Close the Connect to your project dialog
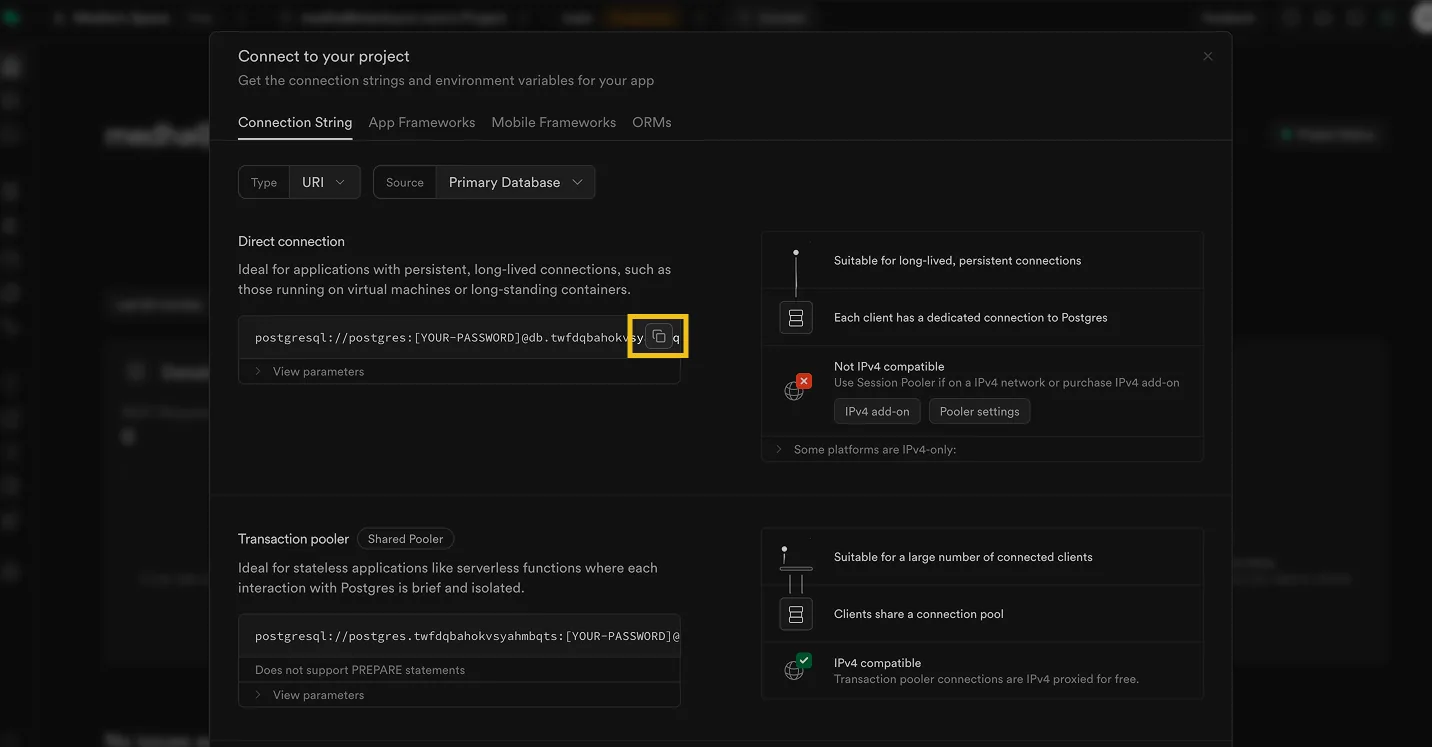Viewport: 1432px width, 747px height. tap(1207, 56)
